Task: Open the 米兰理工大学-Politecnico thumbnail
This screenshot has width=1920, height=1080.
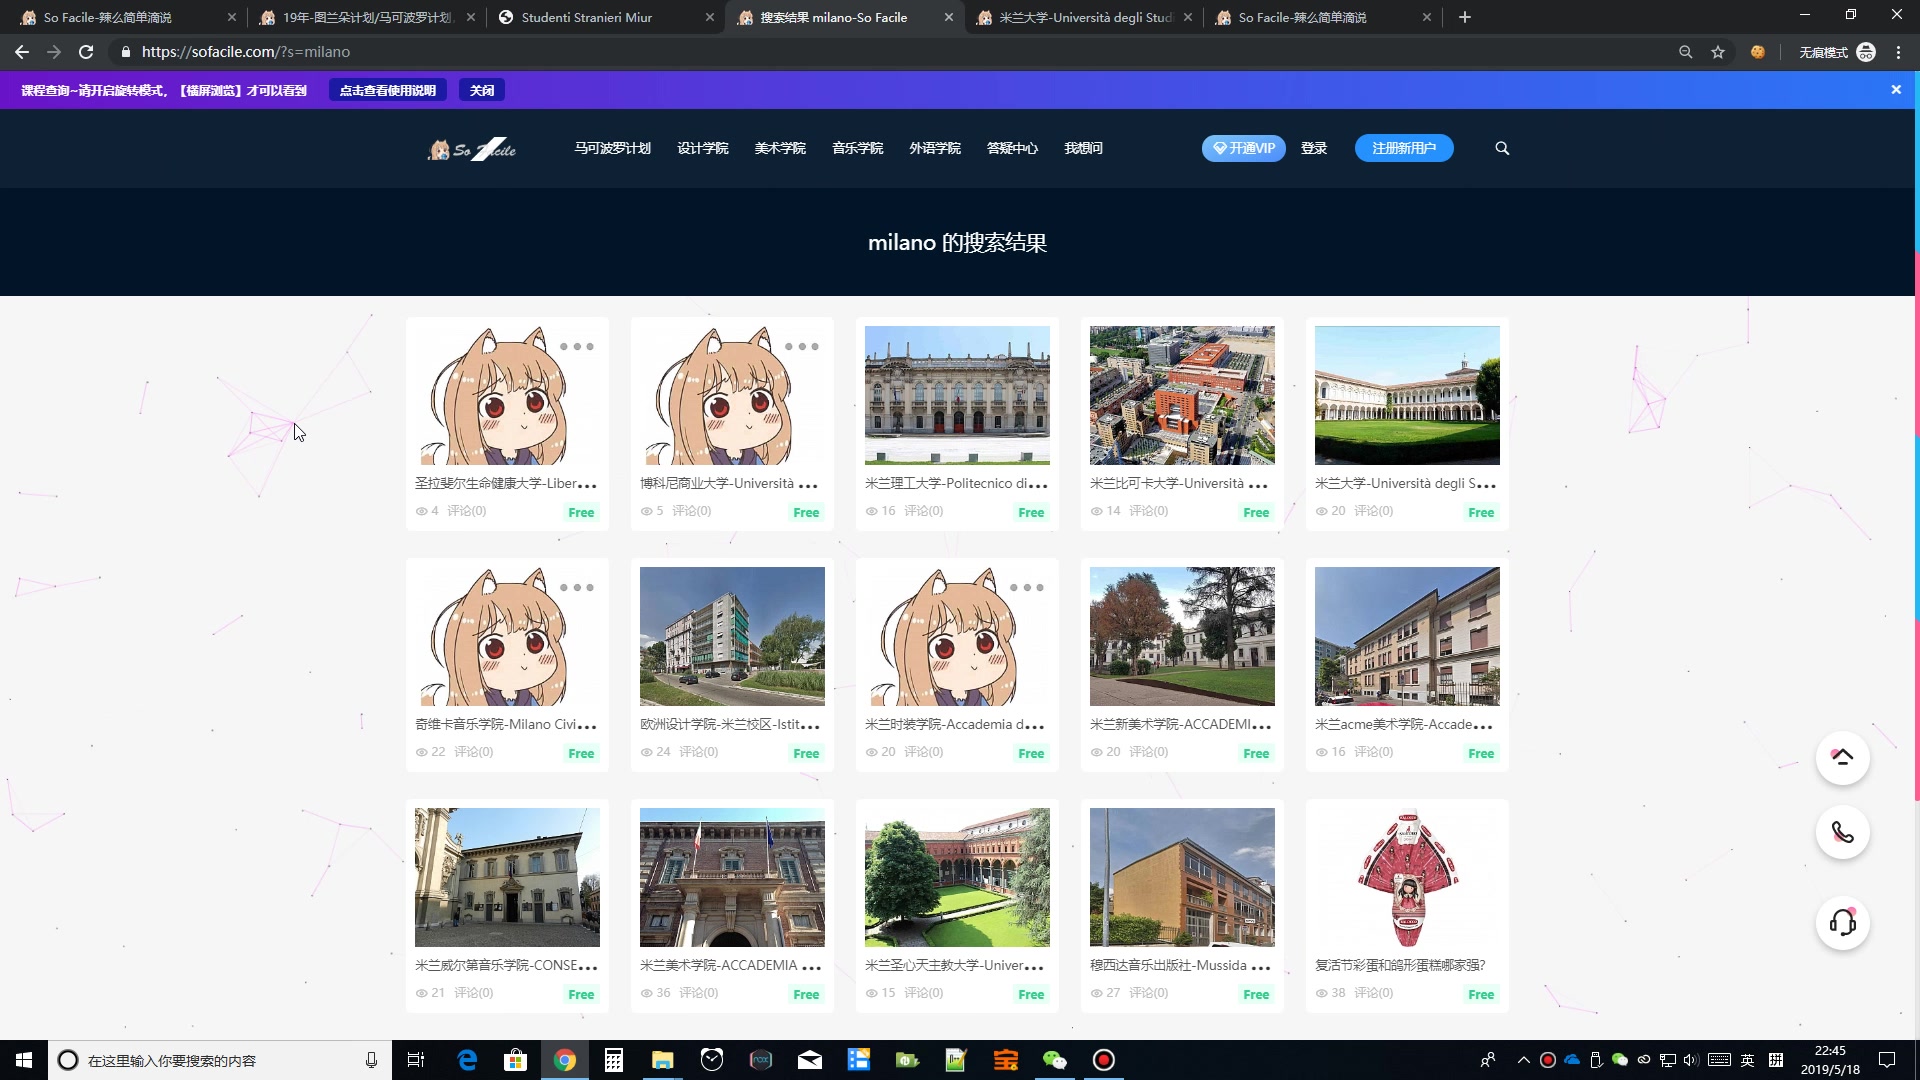Action: point(957,395)
